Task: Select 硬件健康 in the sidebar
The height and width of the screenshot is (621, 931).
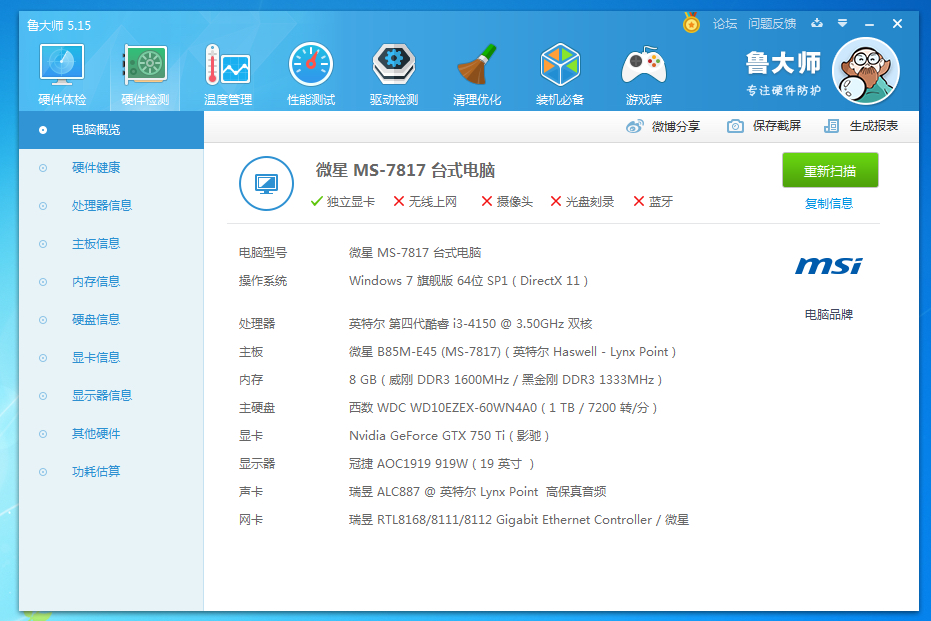Action: (111, 167)
